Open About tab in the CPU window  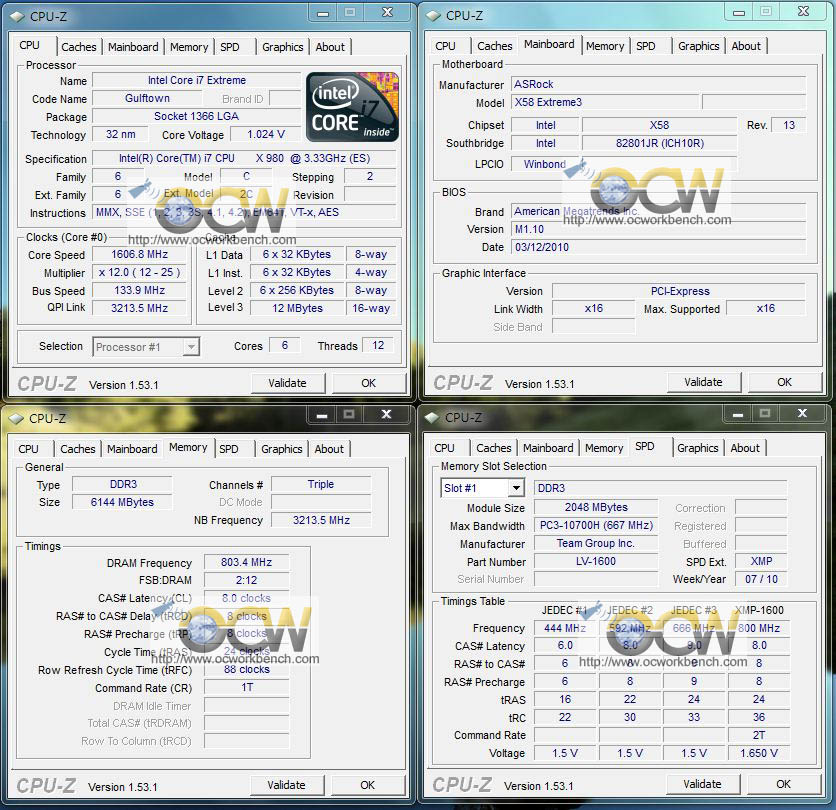(x=330, y=47)
